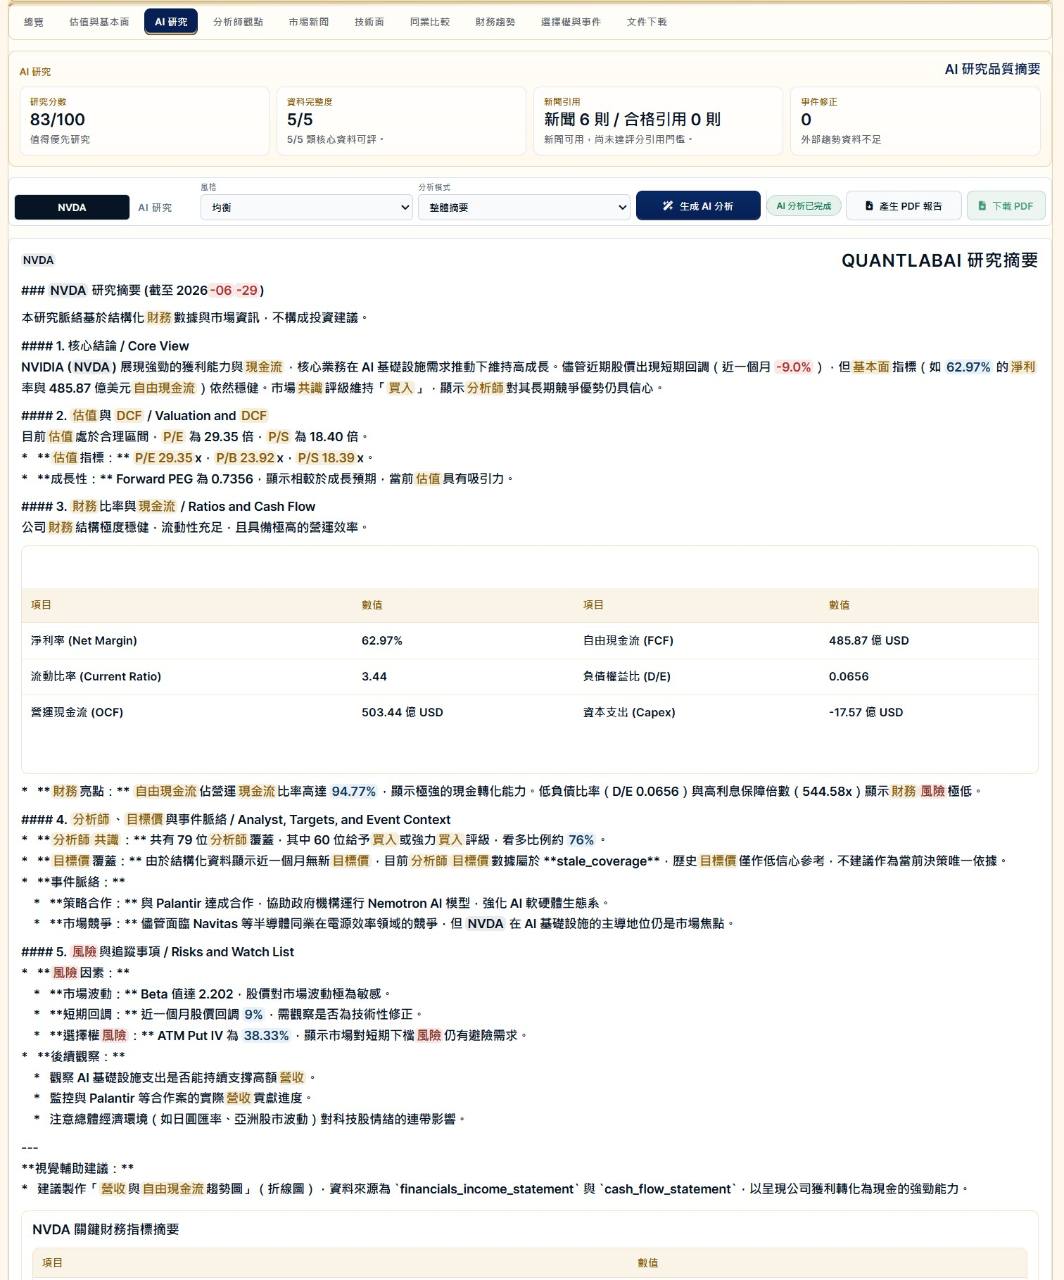Open the 風格 dropdown set to 均衡
The width and height of the screenshot is (1064, 1280).
coord(306,207)
